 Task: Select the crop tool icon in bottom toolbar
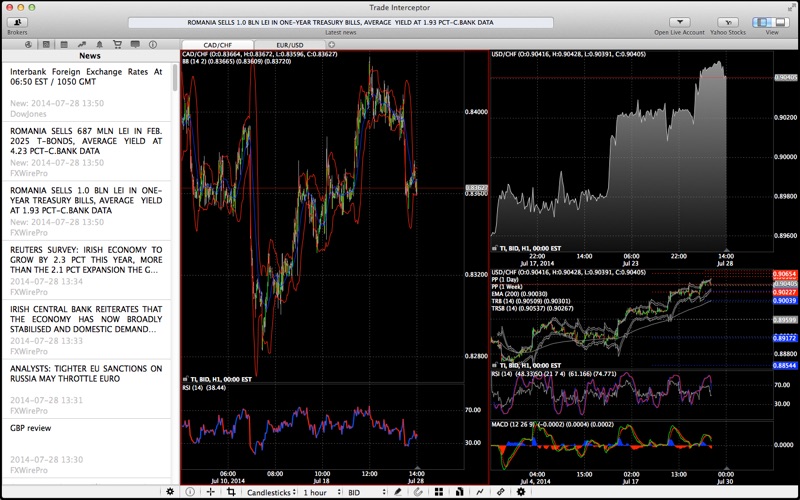(231, 492)
